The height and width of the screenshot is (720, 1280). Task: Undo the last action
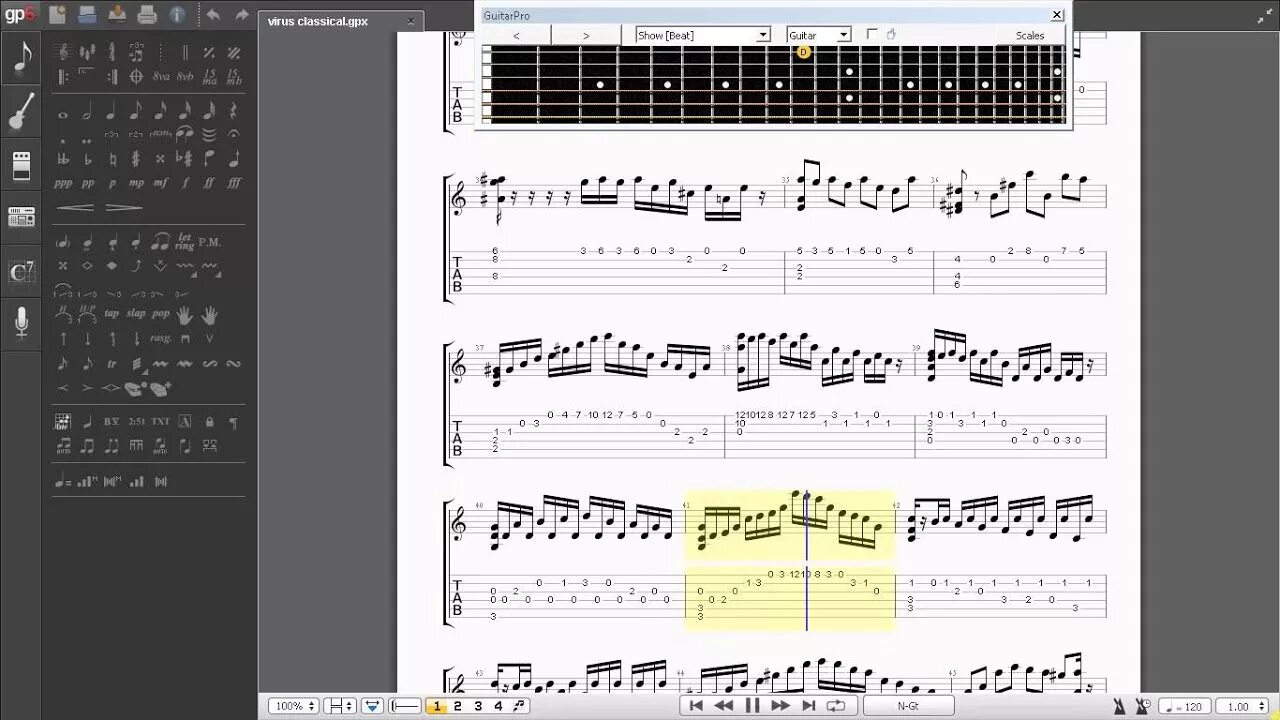pos(213,14)
